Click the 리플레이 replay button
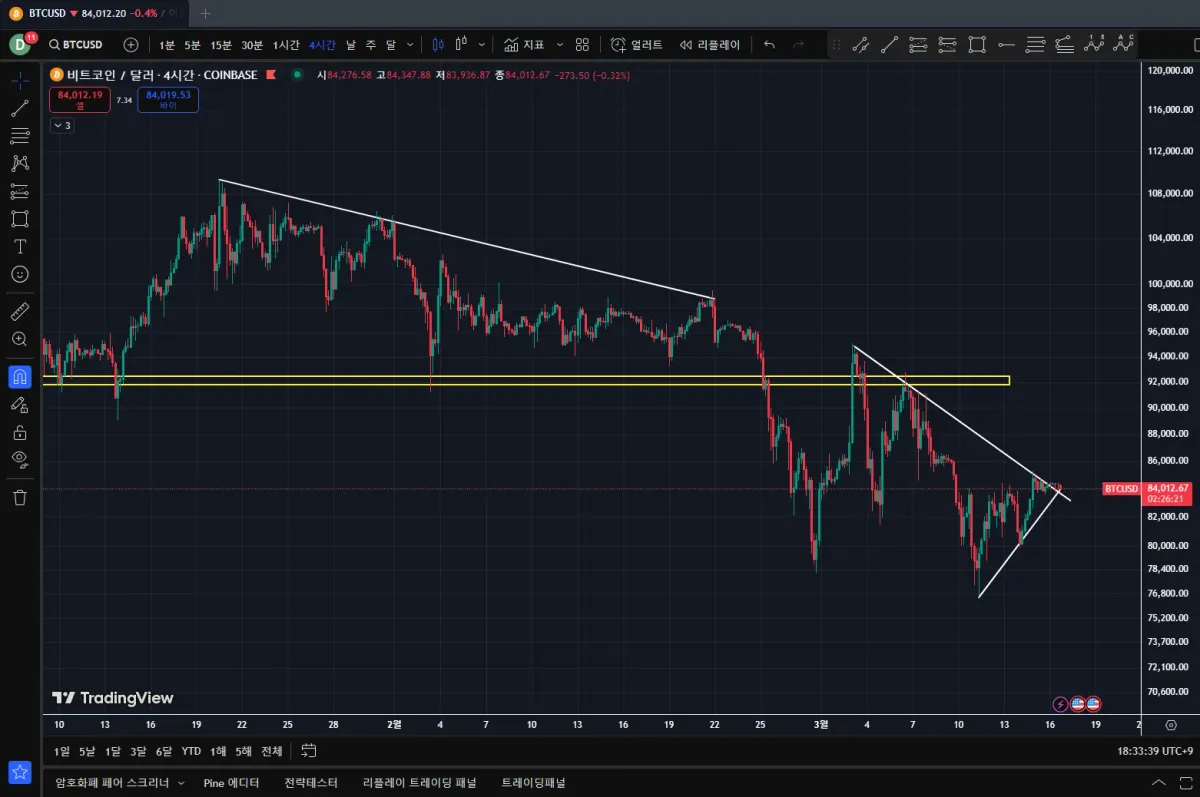The width and height of the screenshot is (1200, 797). [x=710, y=44]
